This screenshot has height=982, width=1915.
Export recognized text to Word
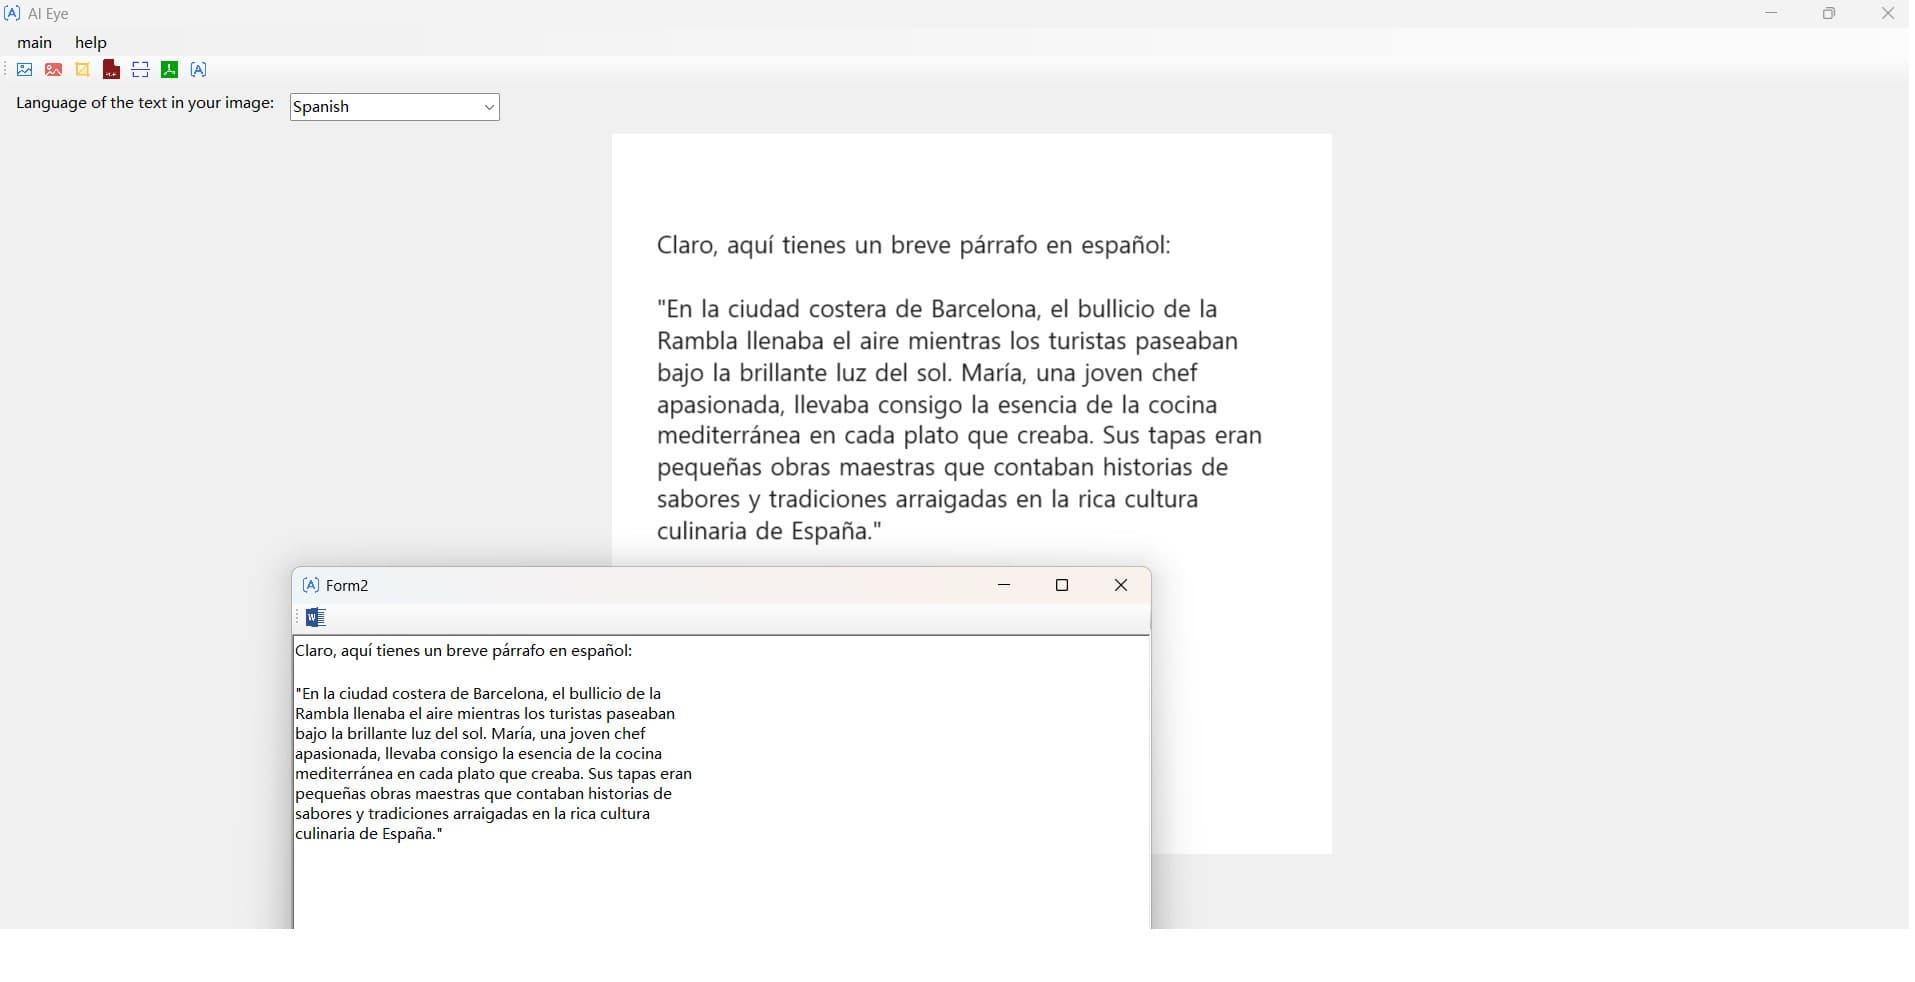click(x=316, y=618)
